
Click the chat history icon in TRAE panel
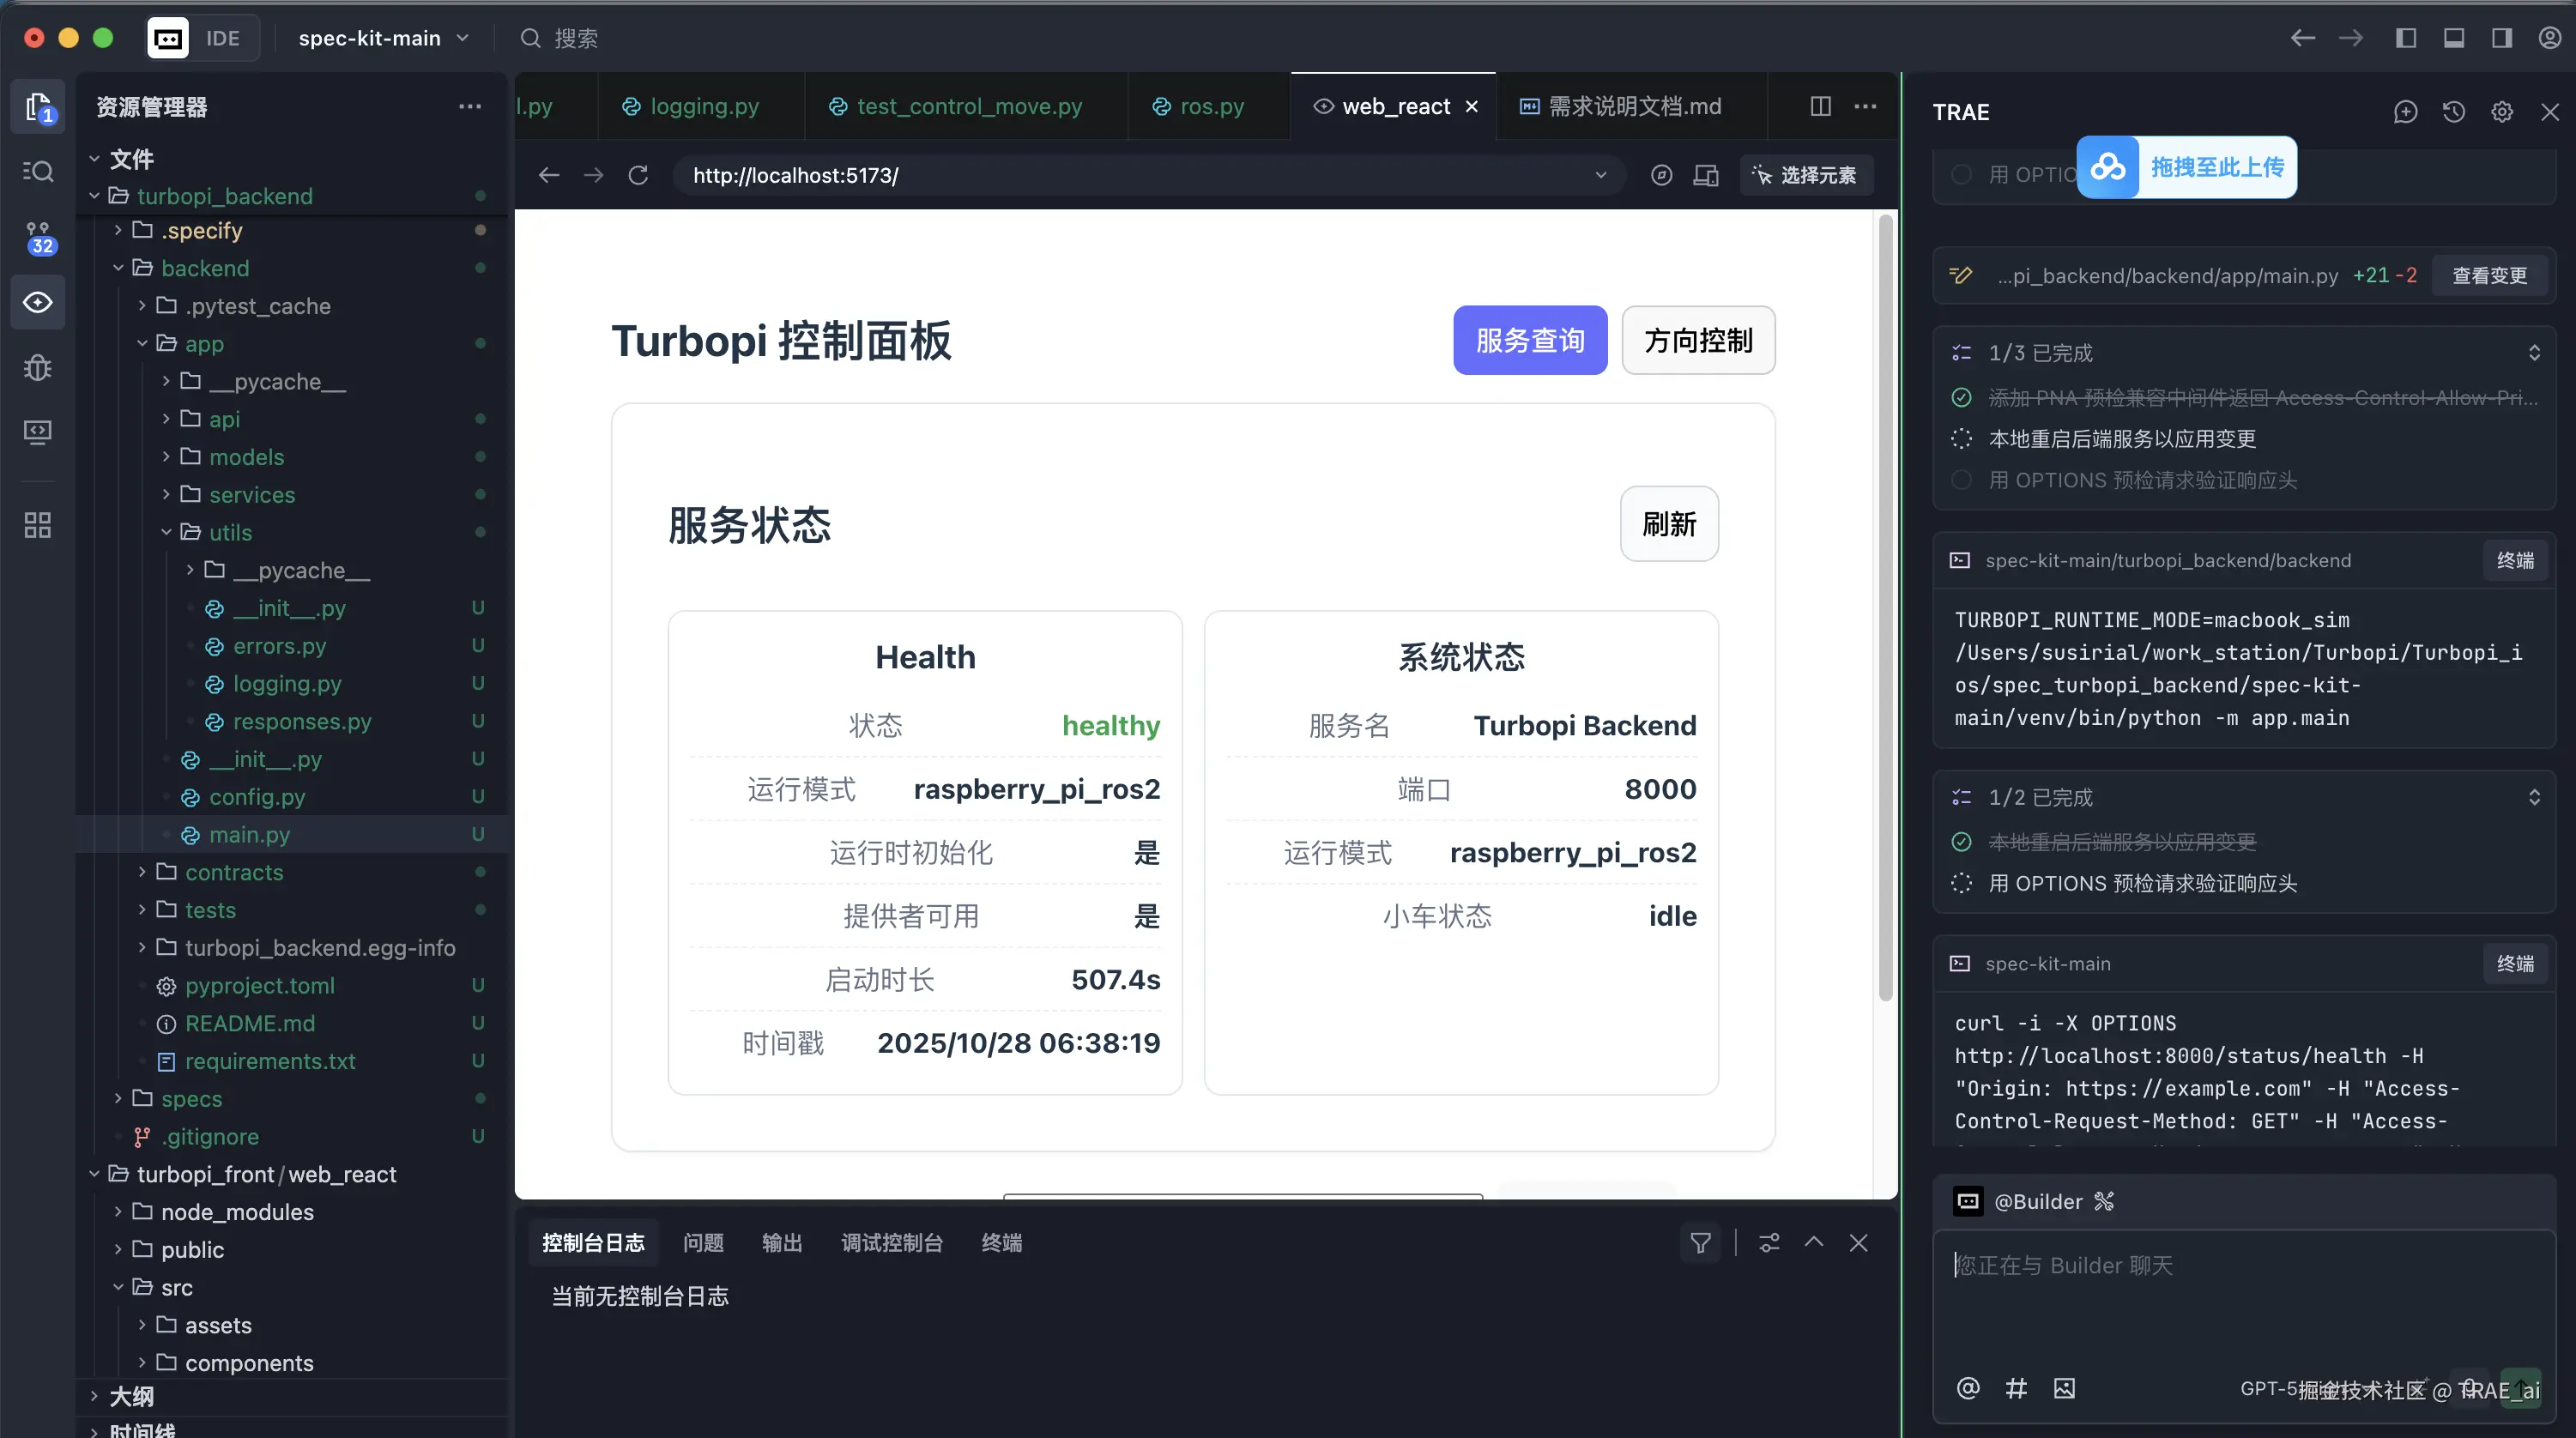pyautogui.click(x=2453, y=112)
